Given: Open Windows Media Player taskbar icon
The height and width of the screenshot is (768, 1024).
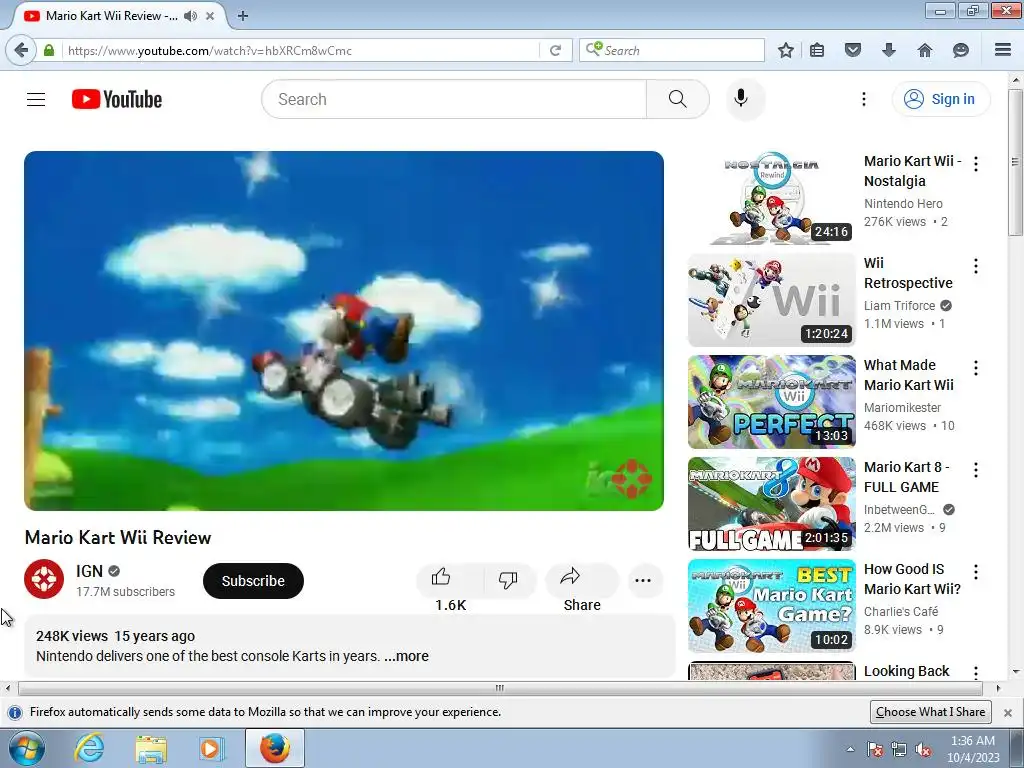Looking at the screenshot, I should (x=210, y=749).
